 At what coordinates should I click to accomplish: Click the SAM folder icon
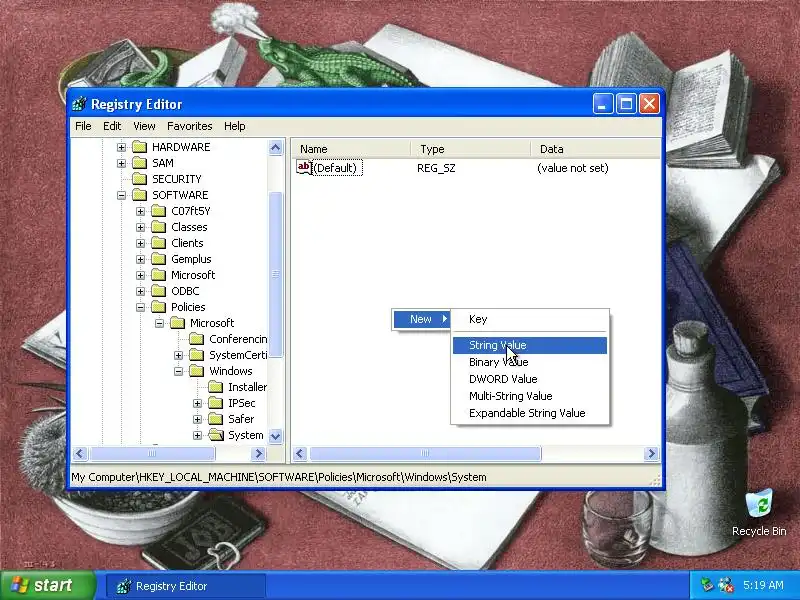(x=140, y=163)
